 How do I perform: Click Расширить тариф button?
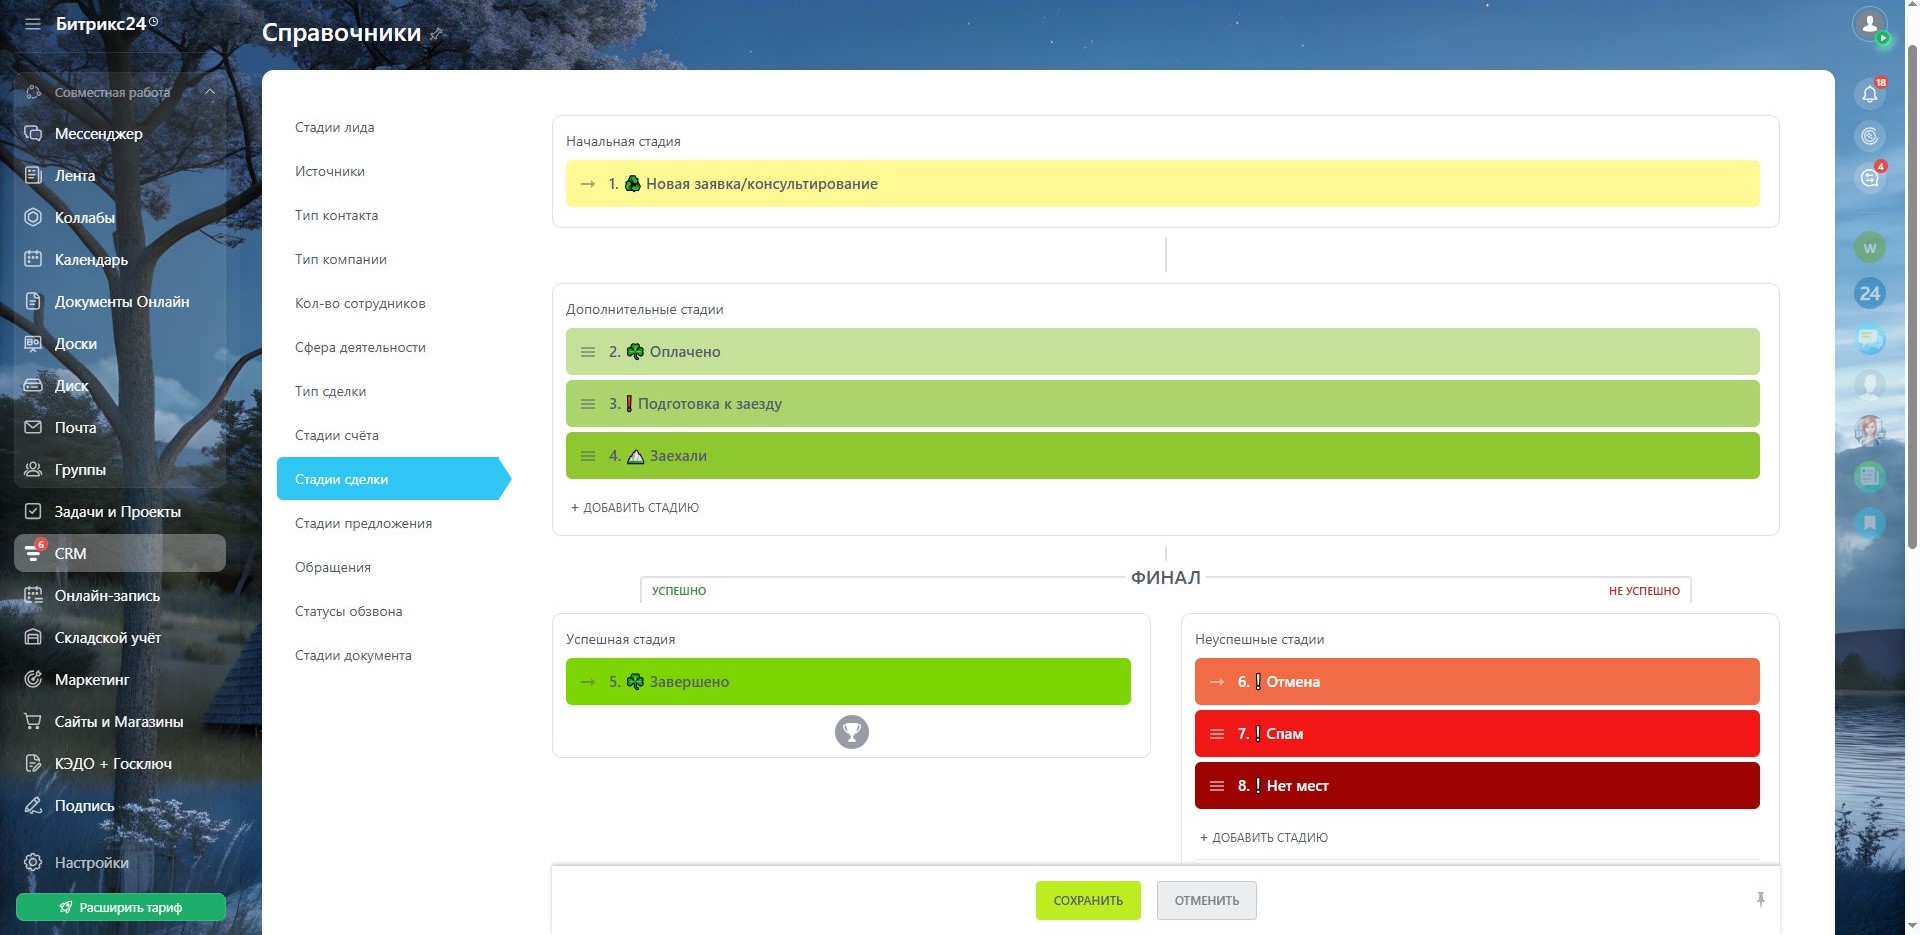[120, 908]
